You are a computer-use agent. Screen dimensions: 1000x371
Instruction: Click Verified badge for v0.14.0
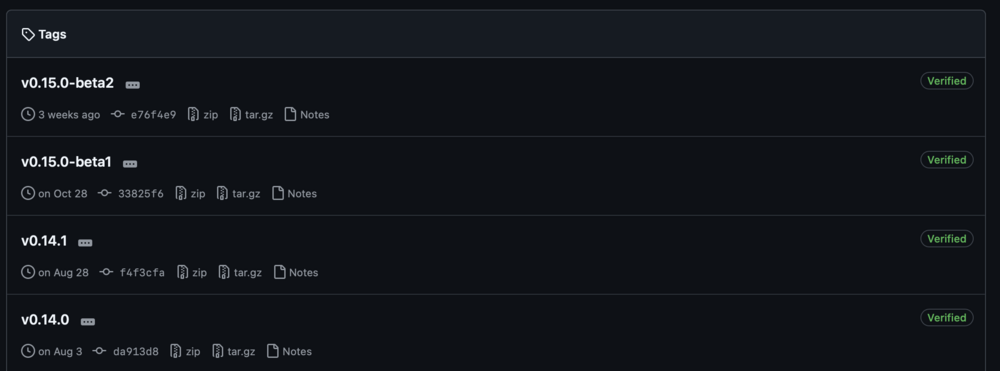coord(946,317)
